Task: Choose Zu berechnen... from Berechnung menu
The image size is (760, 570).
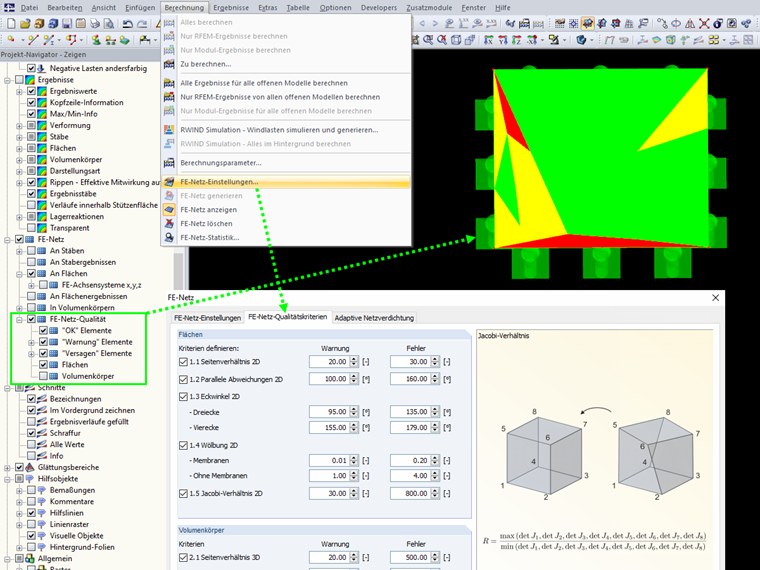Action: click(x=285, y=64)
